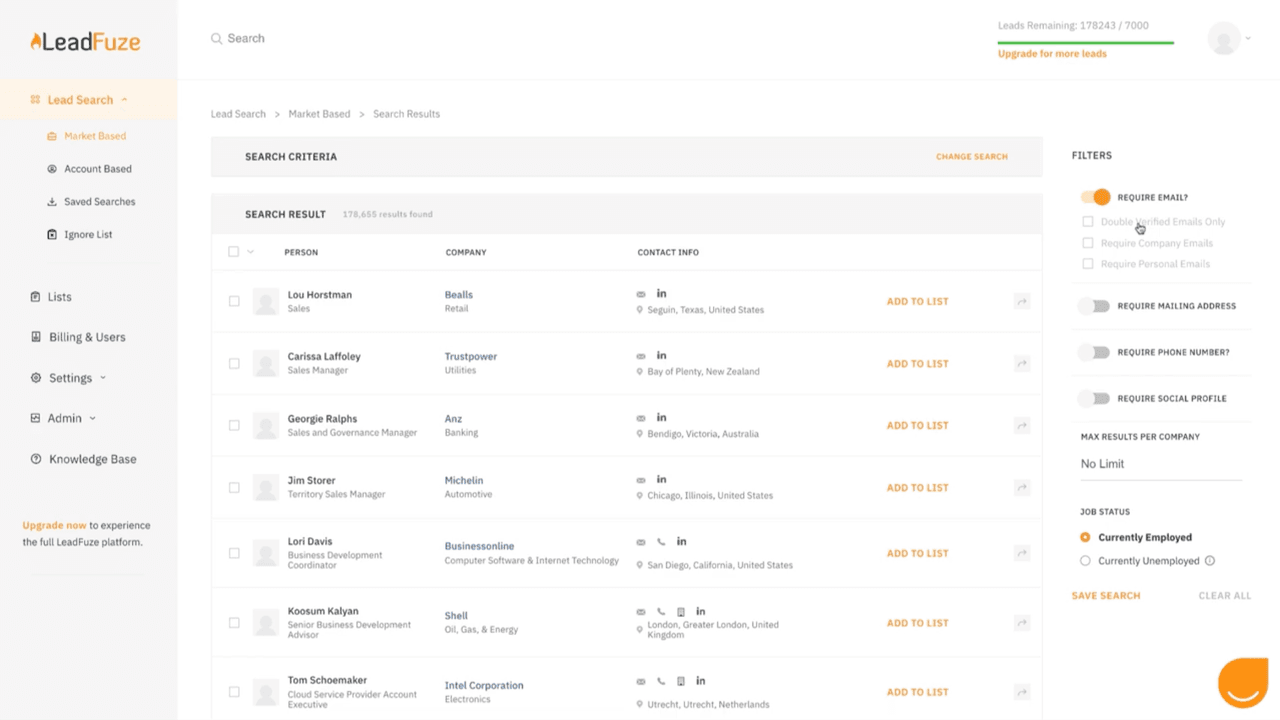Enable the Require Mailing Address switch
The image size is (1280, 720).
click(x=1095, y=306)
